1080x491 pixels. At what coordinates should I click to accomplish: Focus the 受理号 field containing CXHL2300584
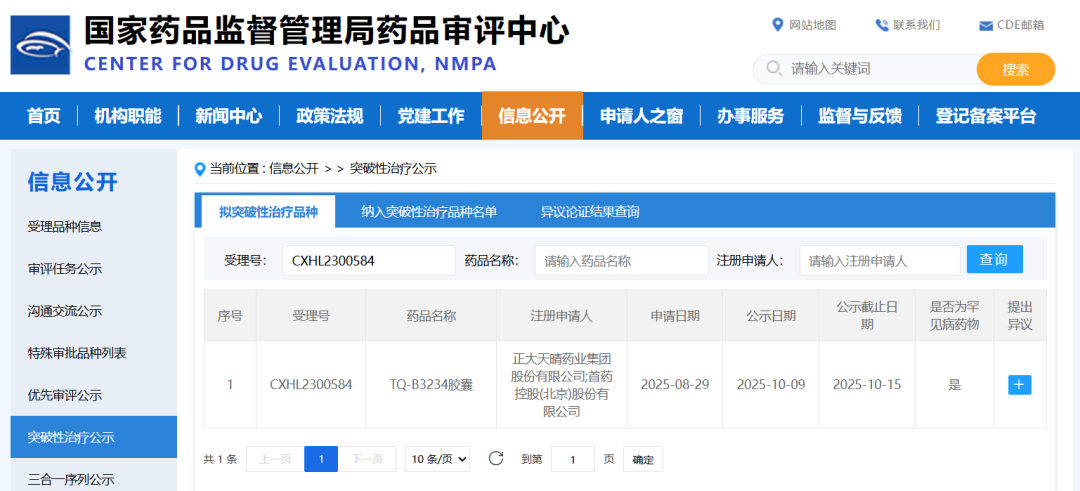point(368,260)
